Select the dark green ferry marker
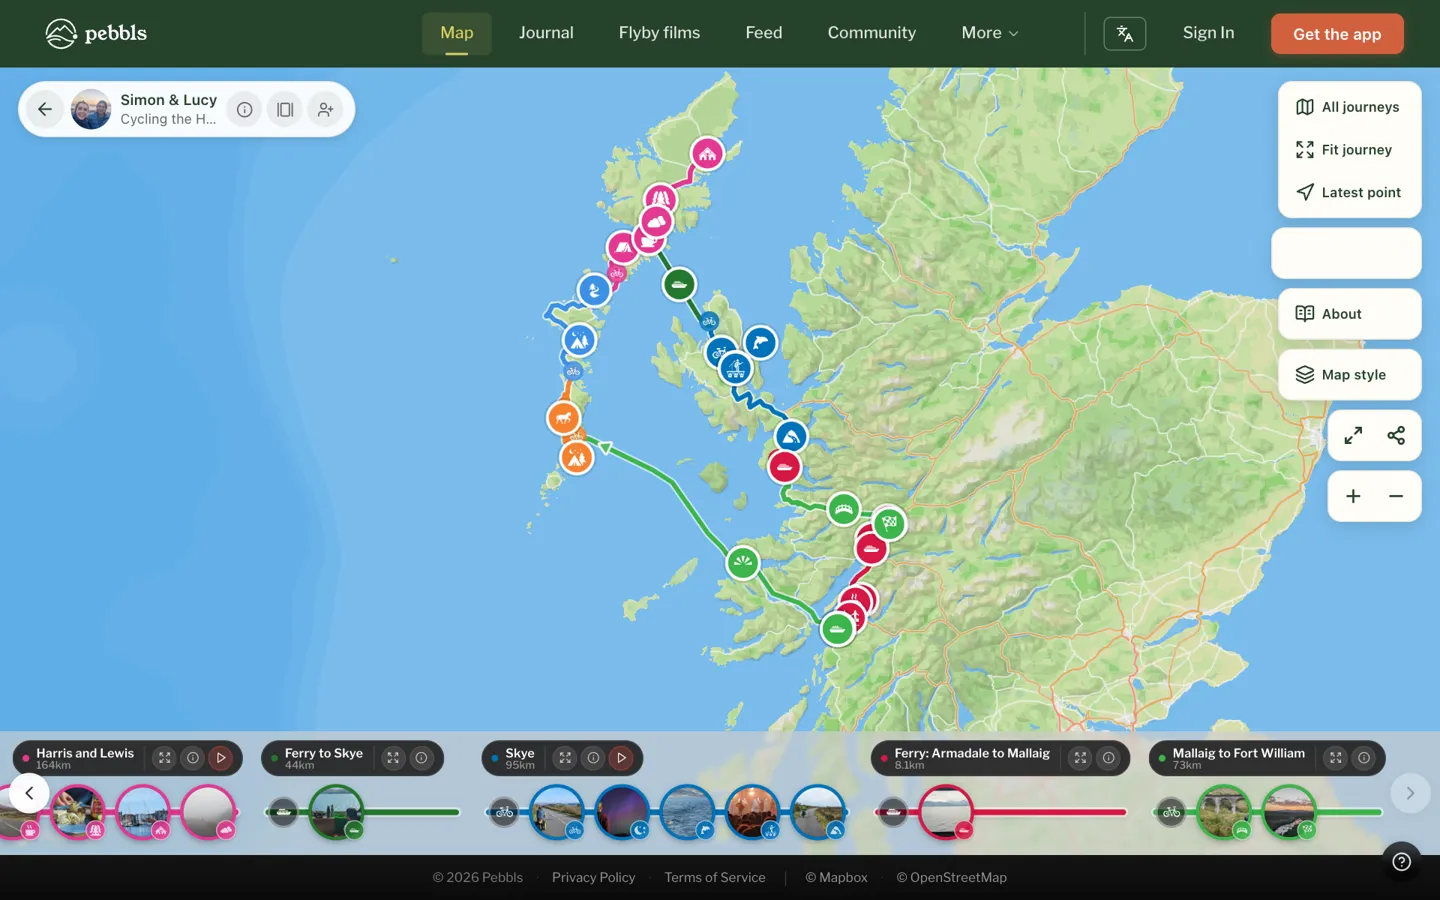Image resolution: width=1440 pixels, height=900 pixels. 679,284
